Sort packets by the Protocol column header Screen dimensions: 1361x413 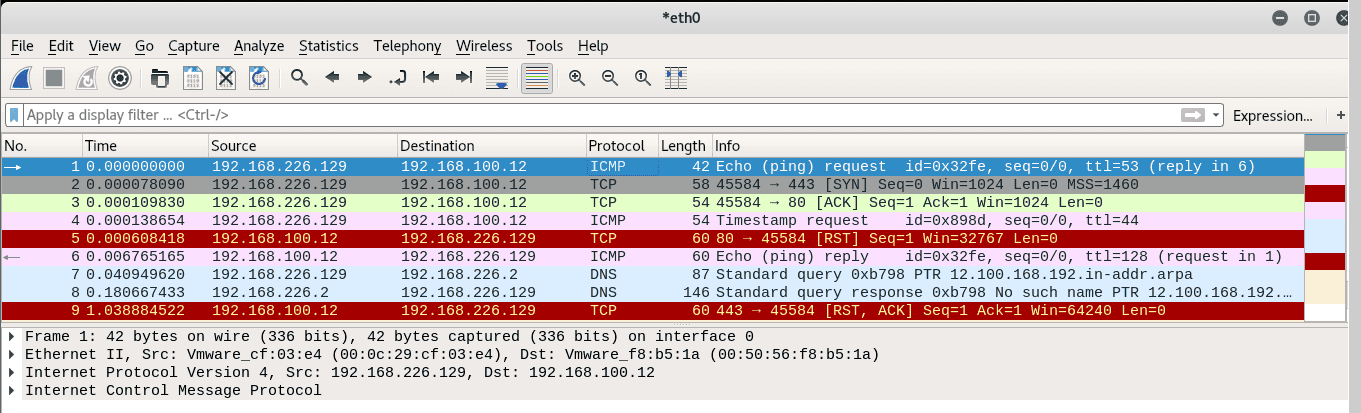pyautogui.click(x=621, y=146)
